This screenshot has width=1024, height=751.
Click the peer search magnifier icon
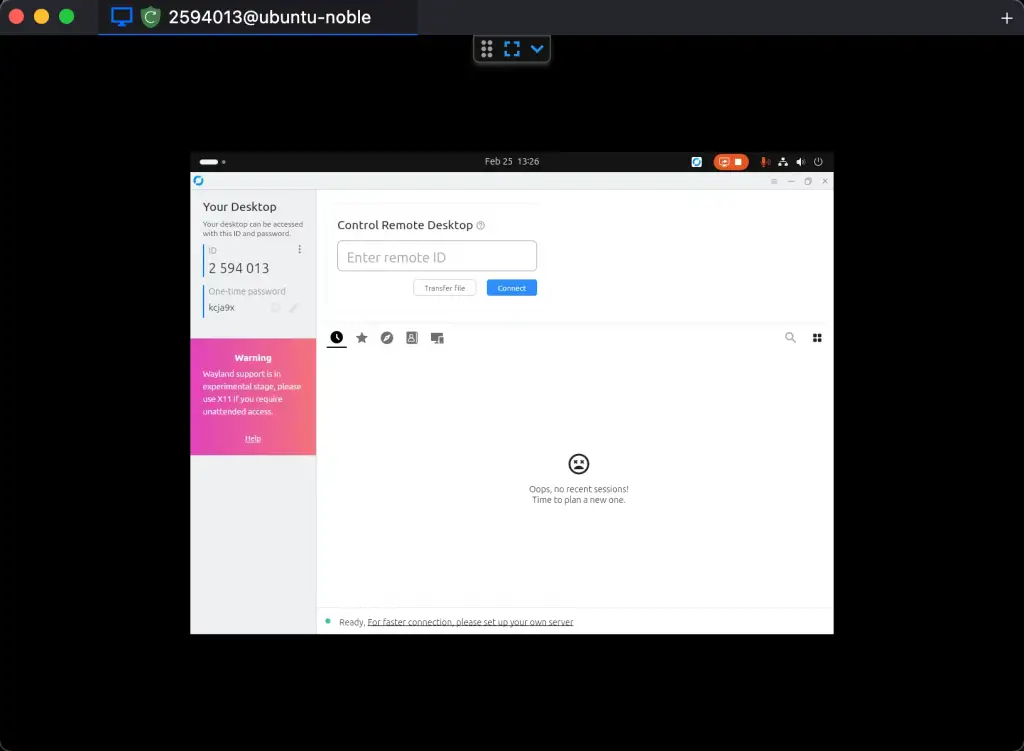(790, 337)
